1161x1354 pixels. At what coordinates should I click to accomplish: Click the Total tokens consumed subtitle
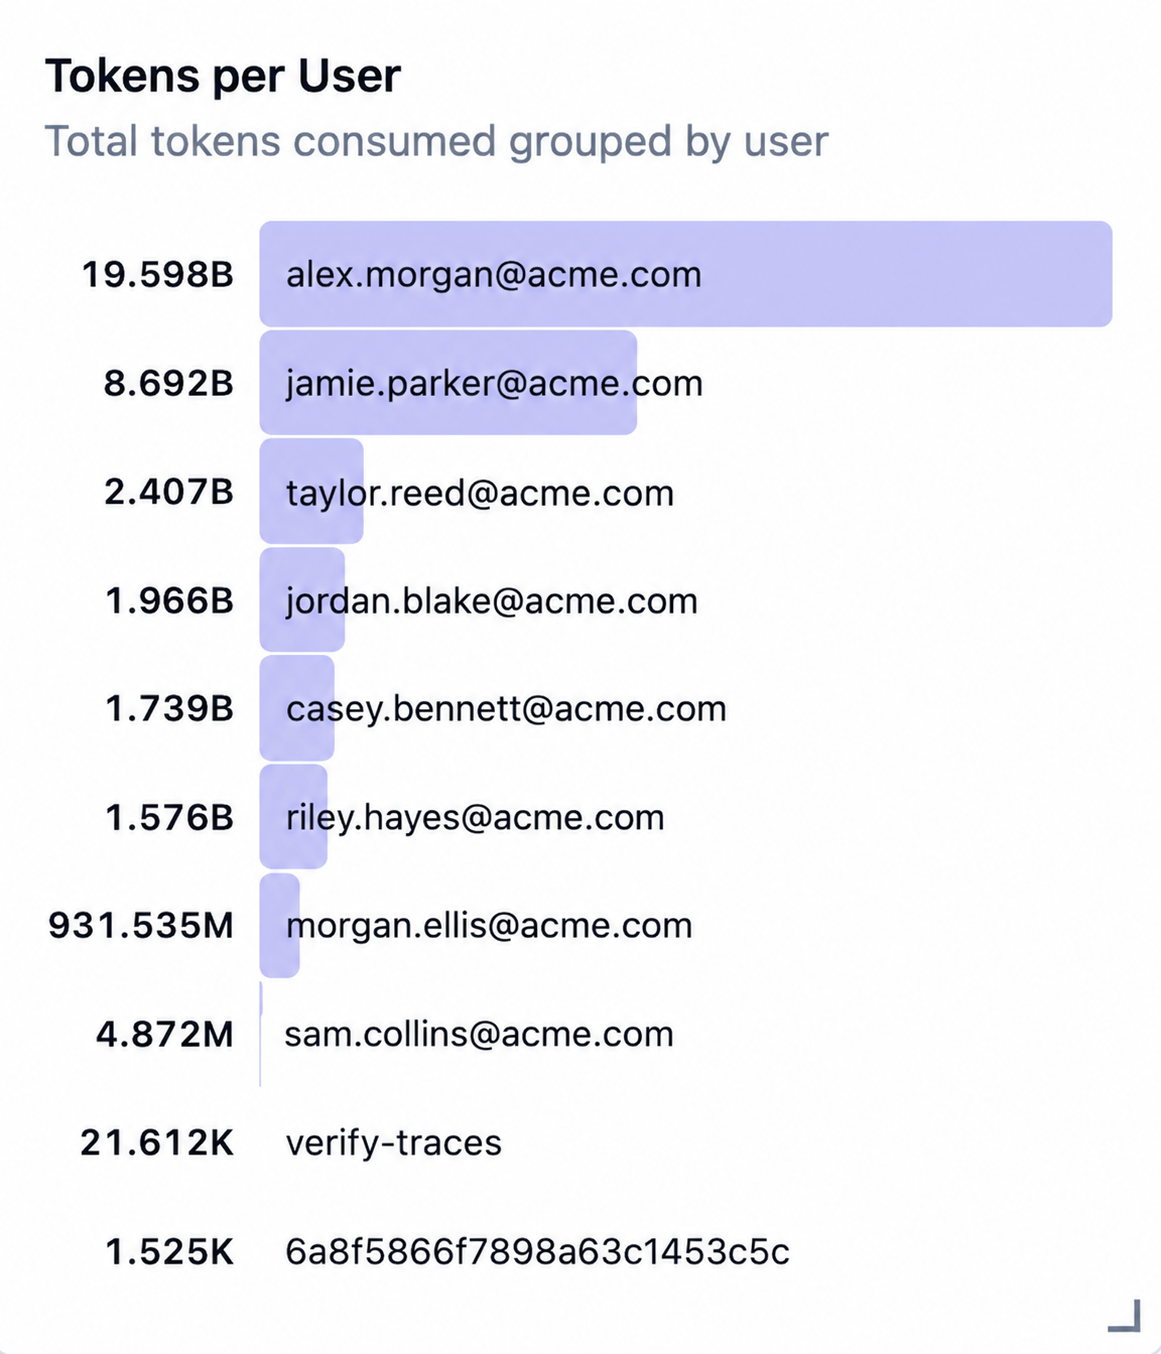tap(437, 142)
